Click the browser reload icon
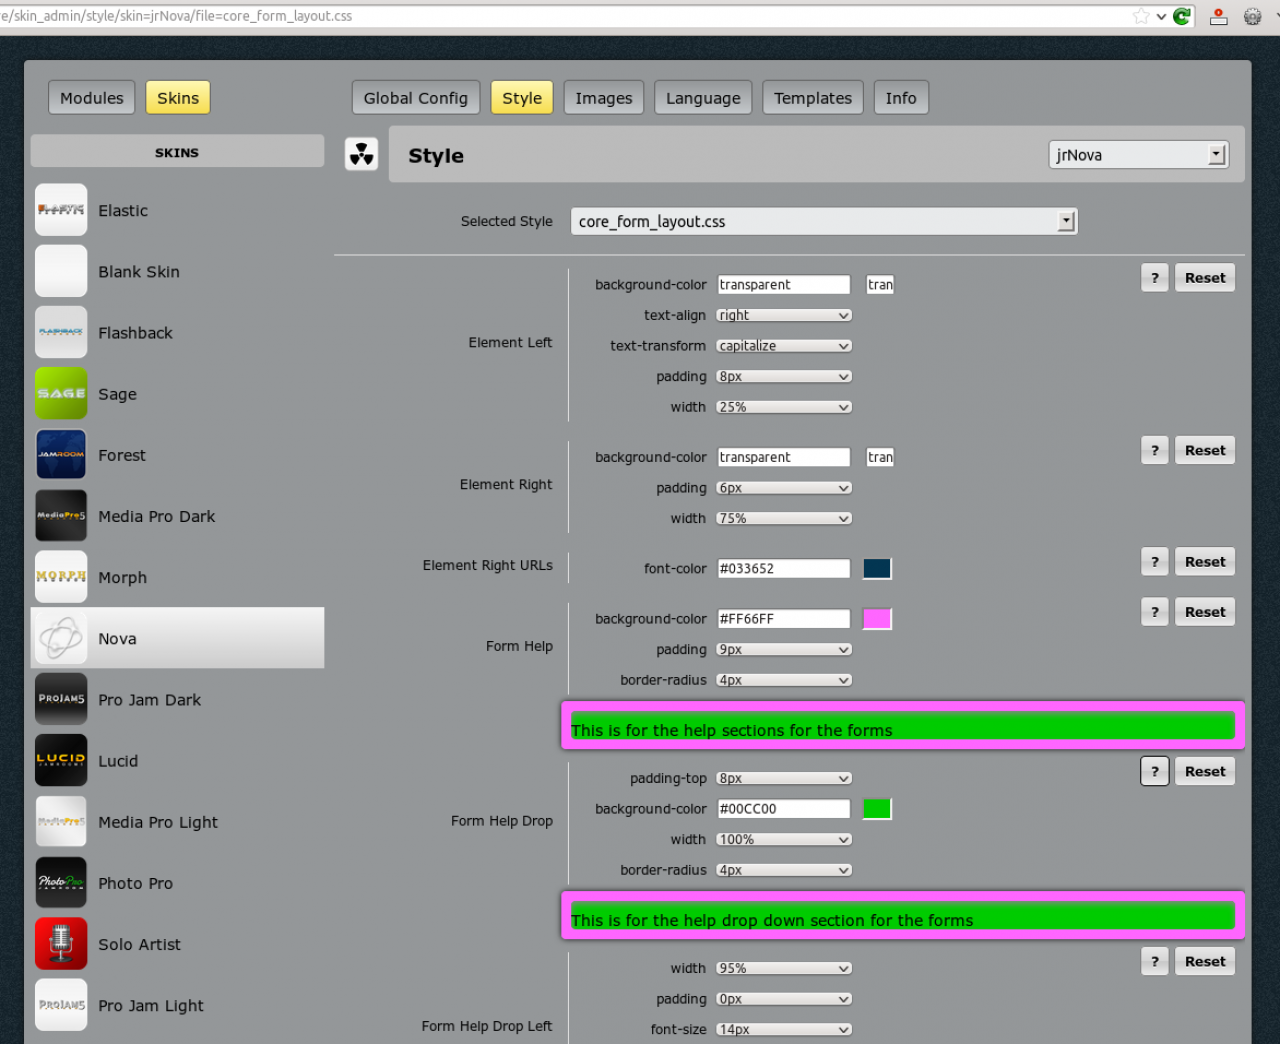The height and width of the screenshot is (1044, 1280). 1182,16
